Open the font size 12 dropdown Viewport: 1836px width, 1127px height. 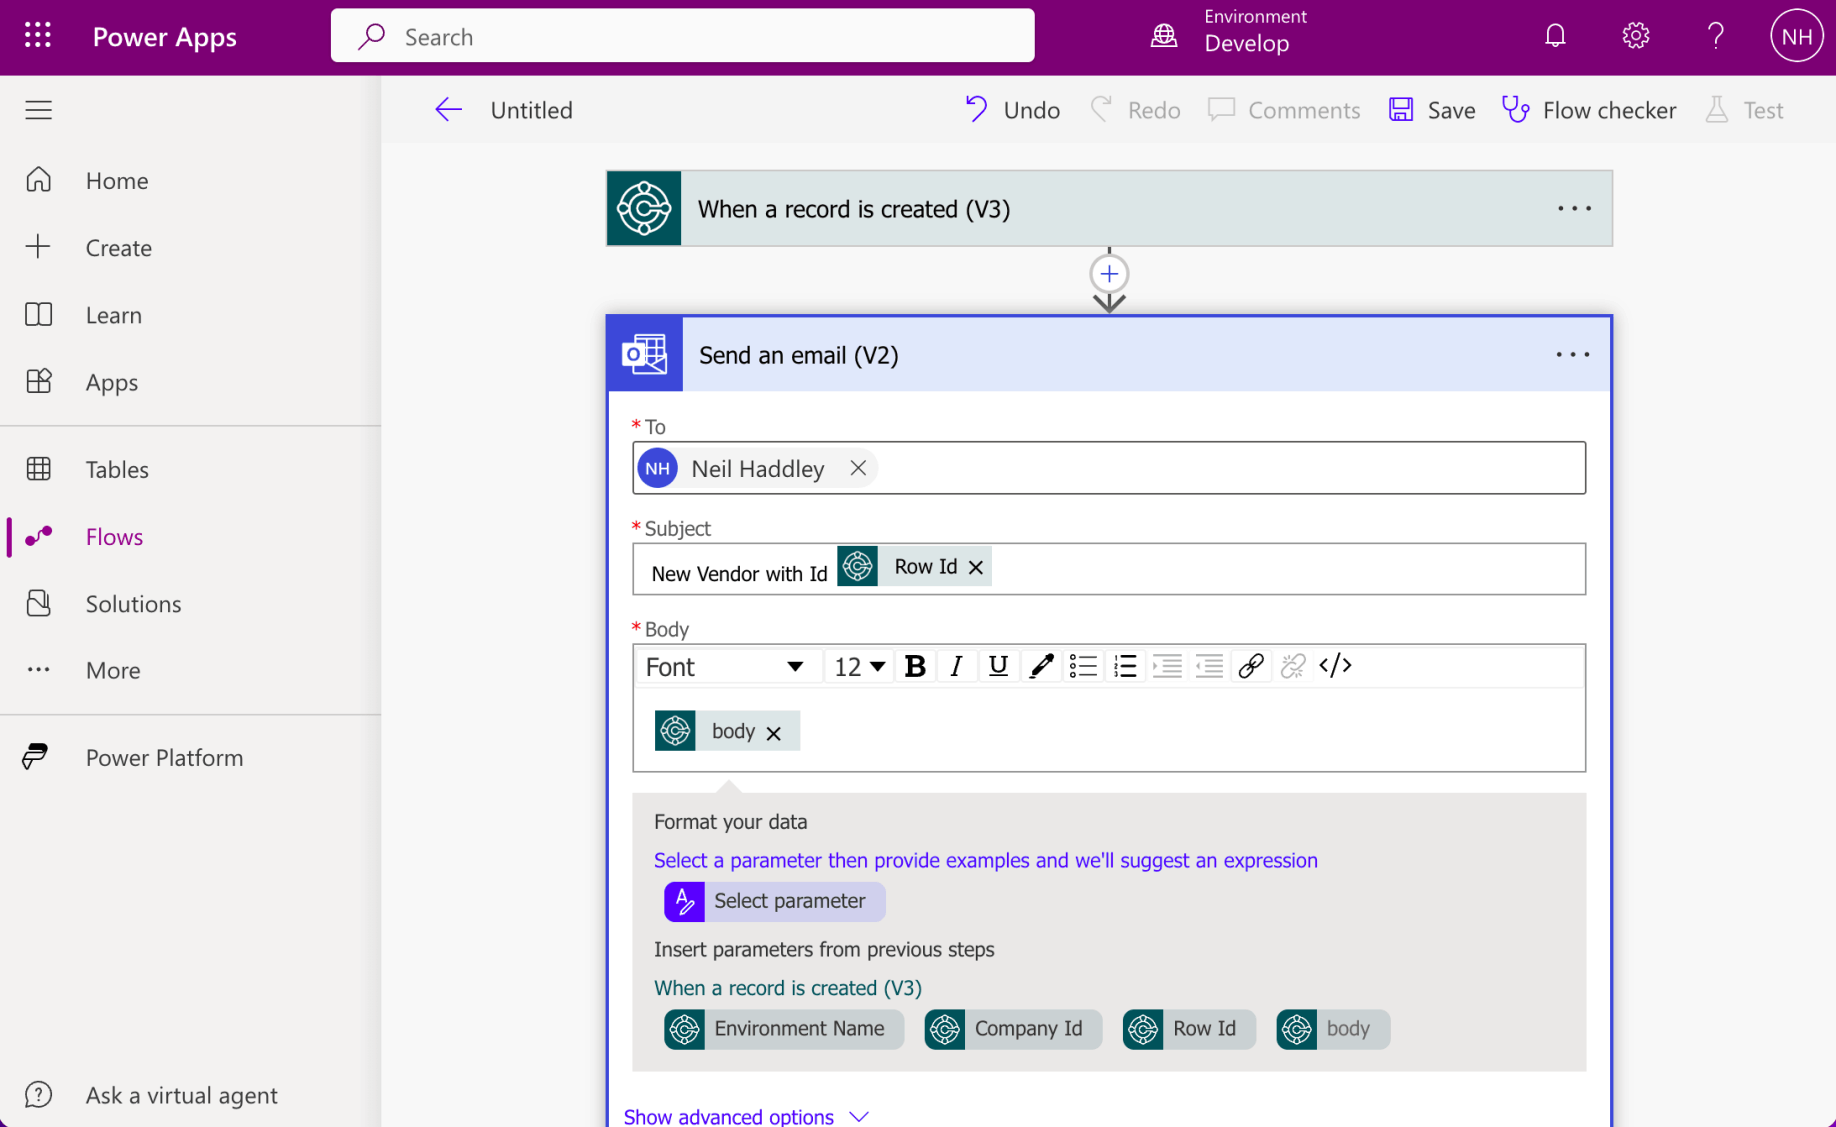pos(860,667)
